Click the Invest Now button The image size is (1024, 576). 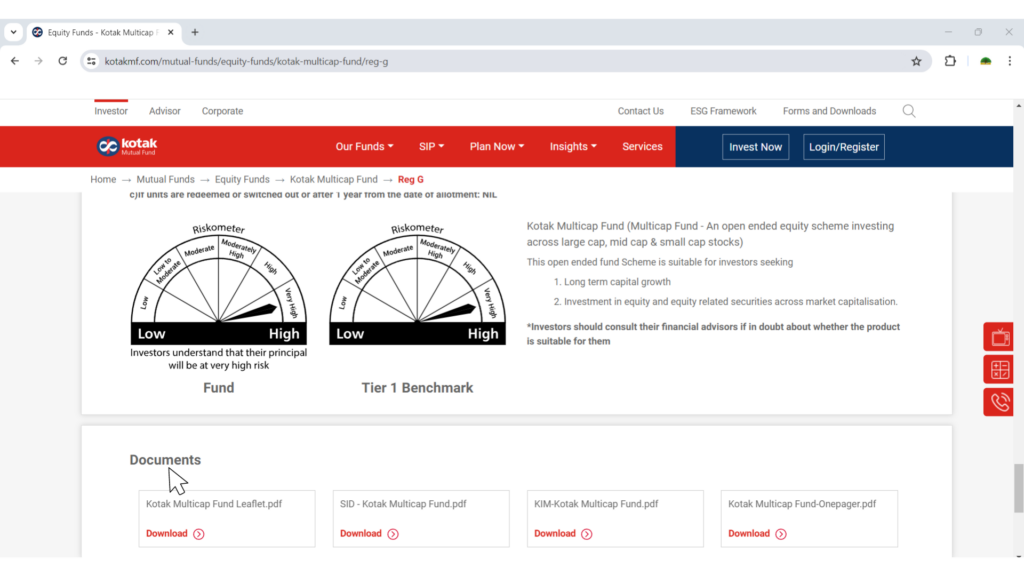[756, 147]
